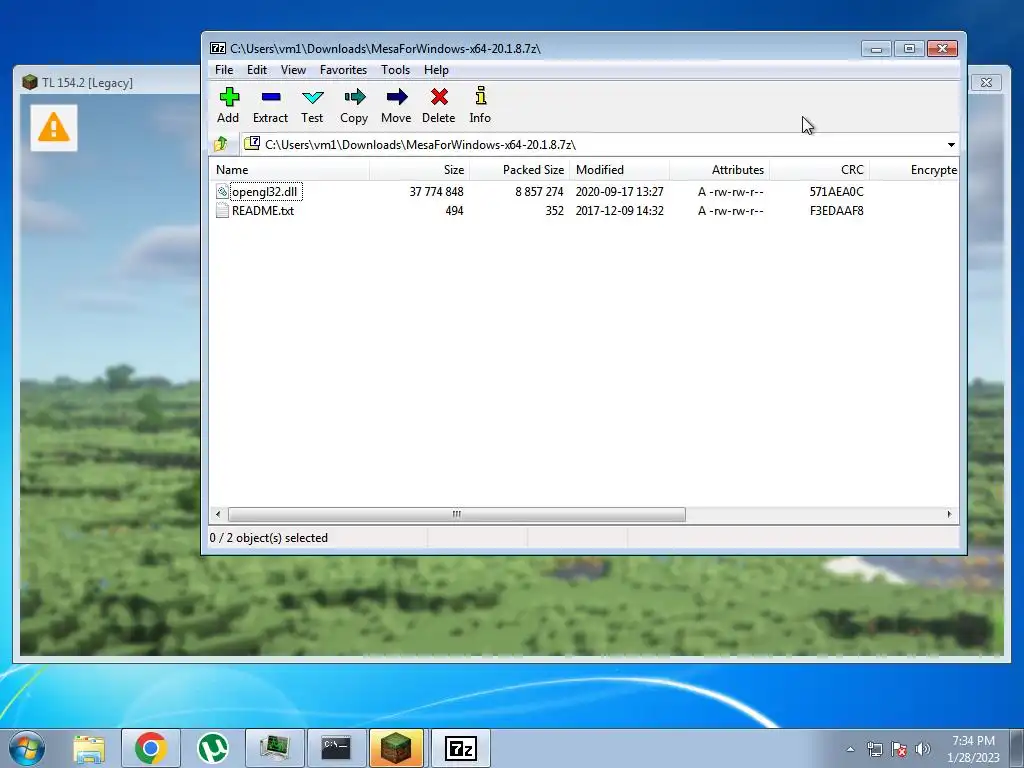Sort by Name column header
This screenshot has width=1024, height=768.
(289, 170)
